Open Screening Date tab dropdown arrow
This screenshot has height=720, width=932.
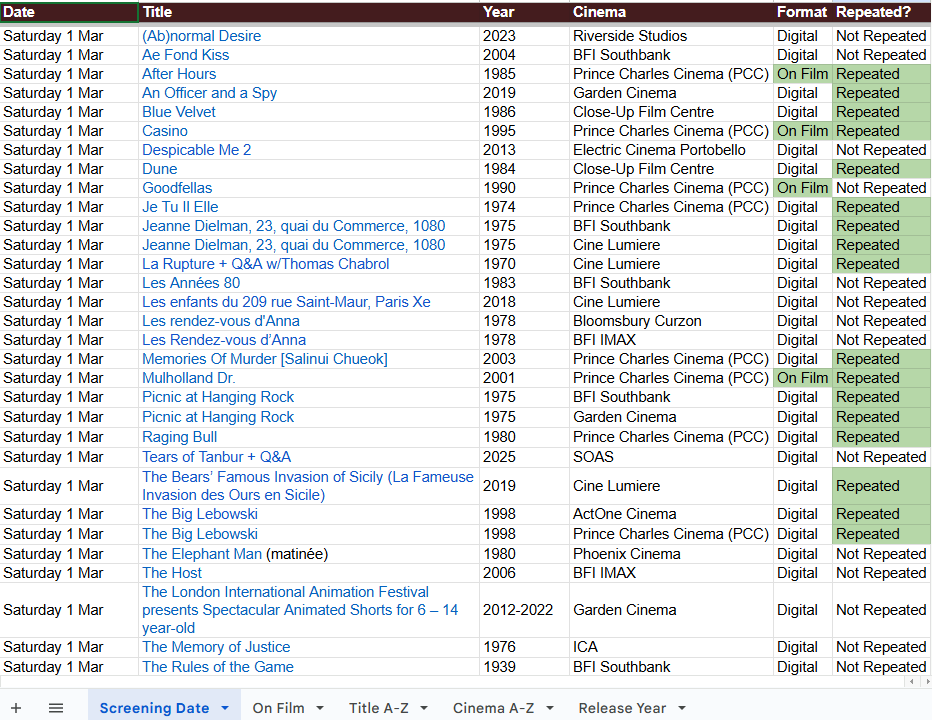point(225,708)
